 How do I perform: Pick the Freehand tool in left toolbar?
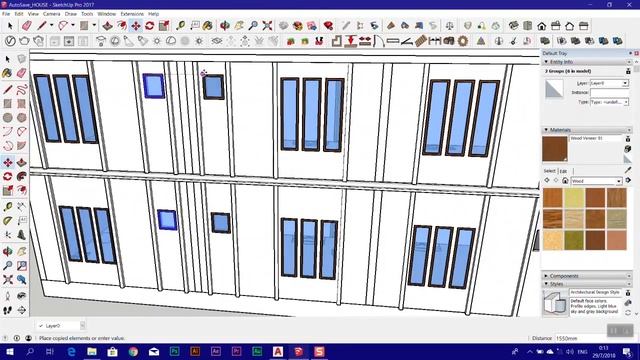22,89
